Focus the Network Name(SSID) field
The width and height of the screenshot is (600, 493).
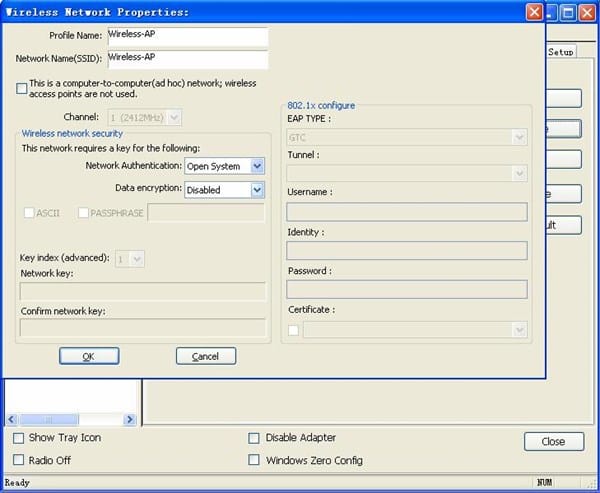(187, 59)
